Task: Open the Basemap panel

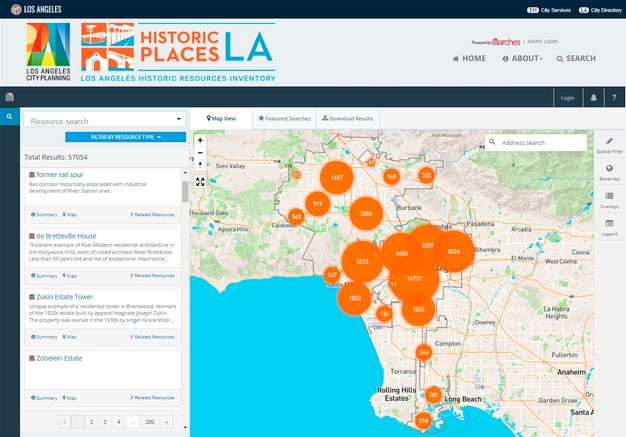Action: click(x=610, y=174)
